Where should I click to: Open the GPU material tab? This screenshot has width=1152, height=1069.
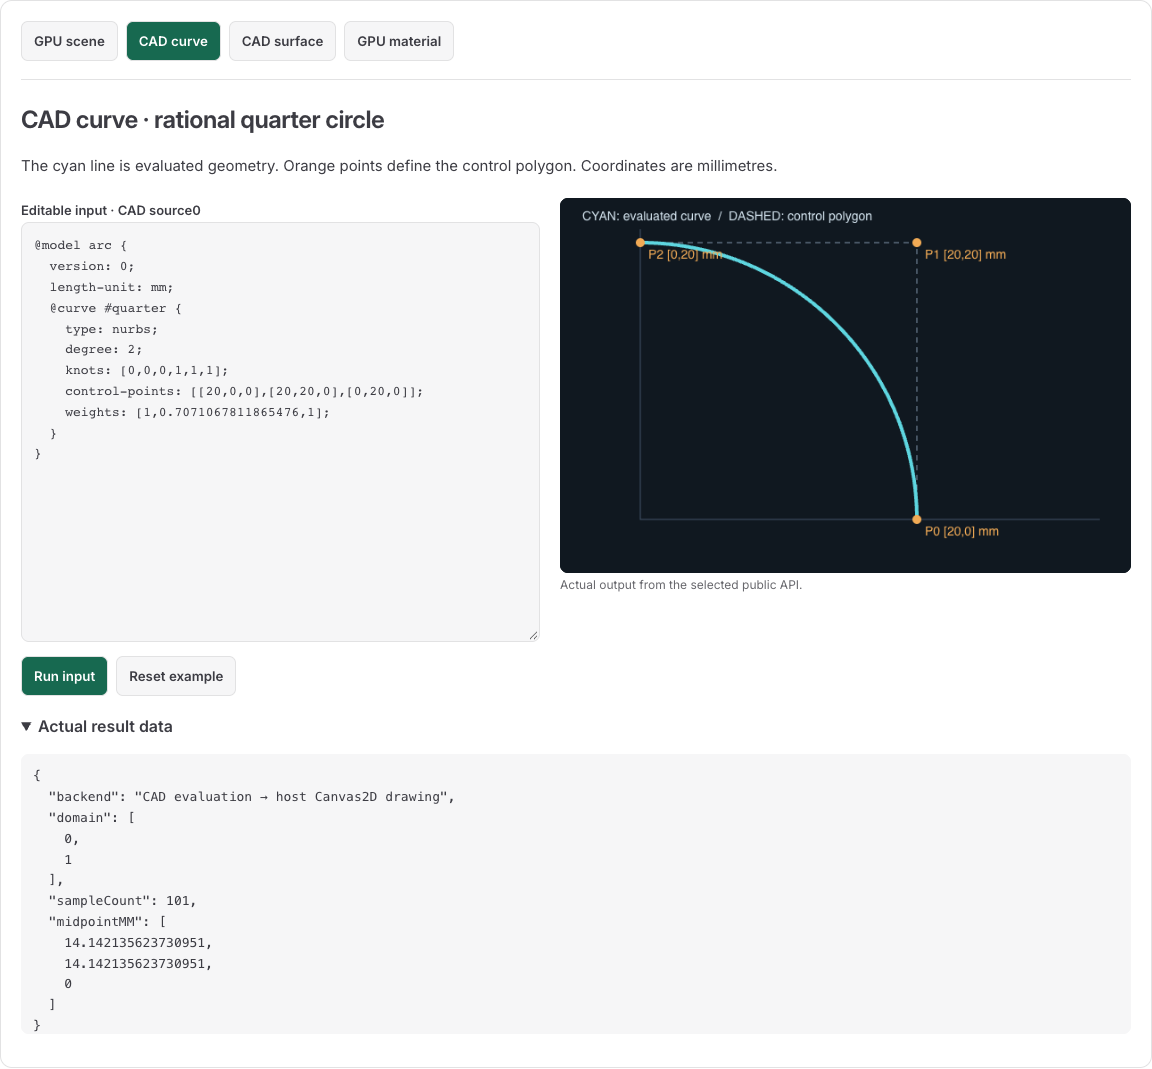[399, 41]
